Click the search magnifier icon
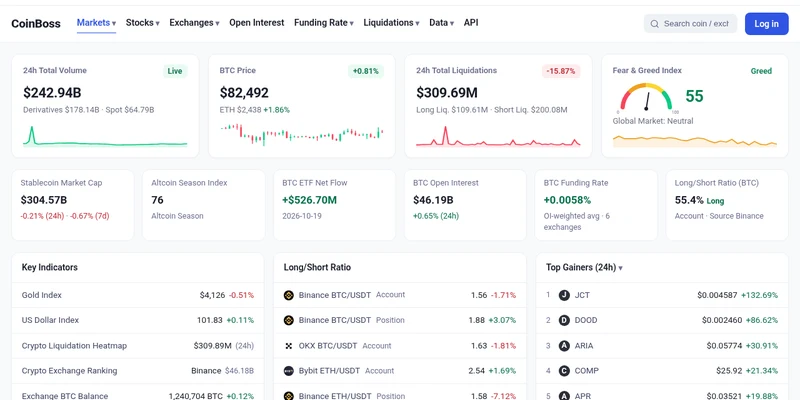The image size is (800, 400). click(655, 24)
